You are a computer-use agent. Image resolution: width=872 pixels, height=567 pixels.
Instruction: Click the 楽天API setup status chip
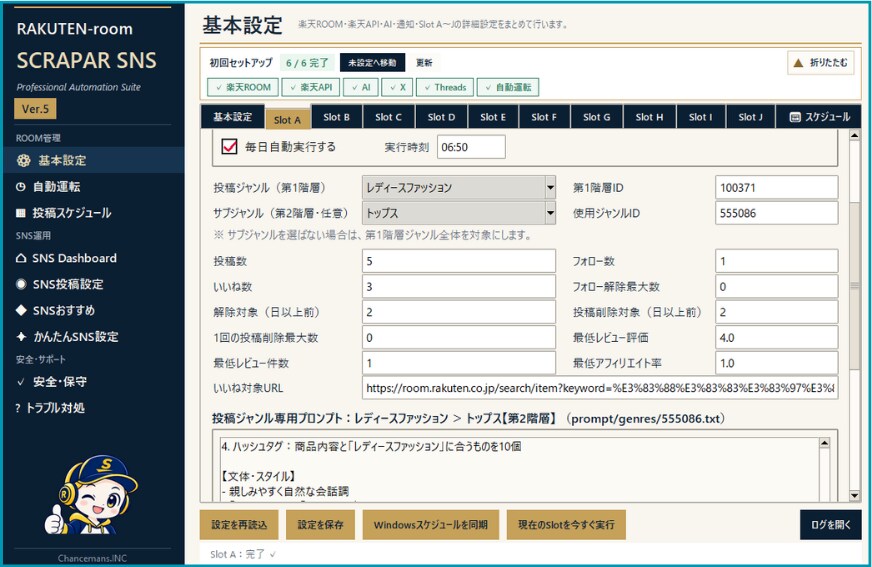pyautogui.click(x=311, y=87)
